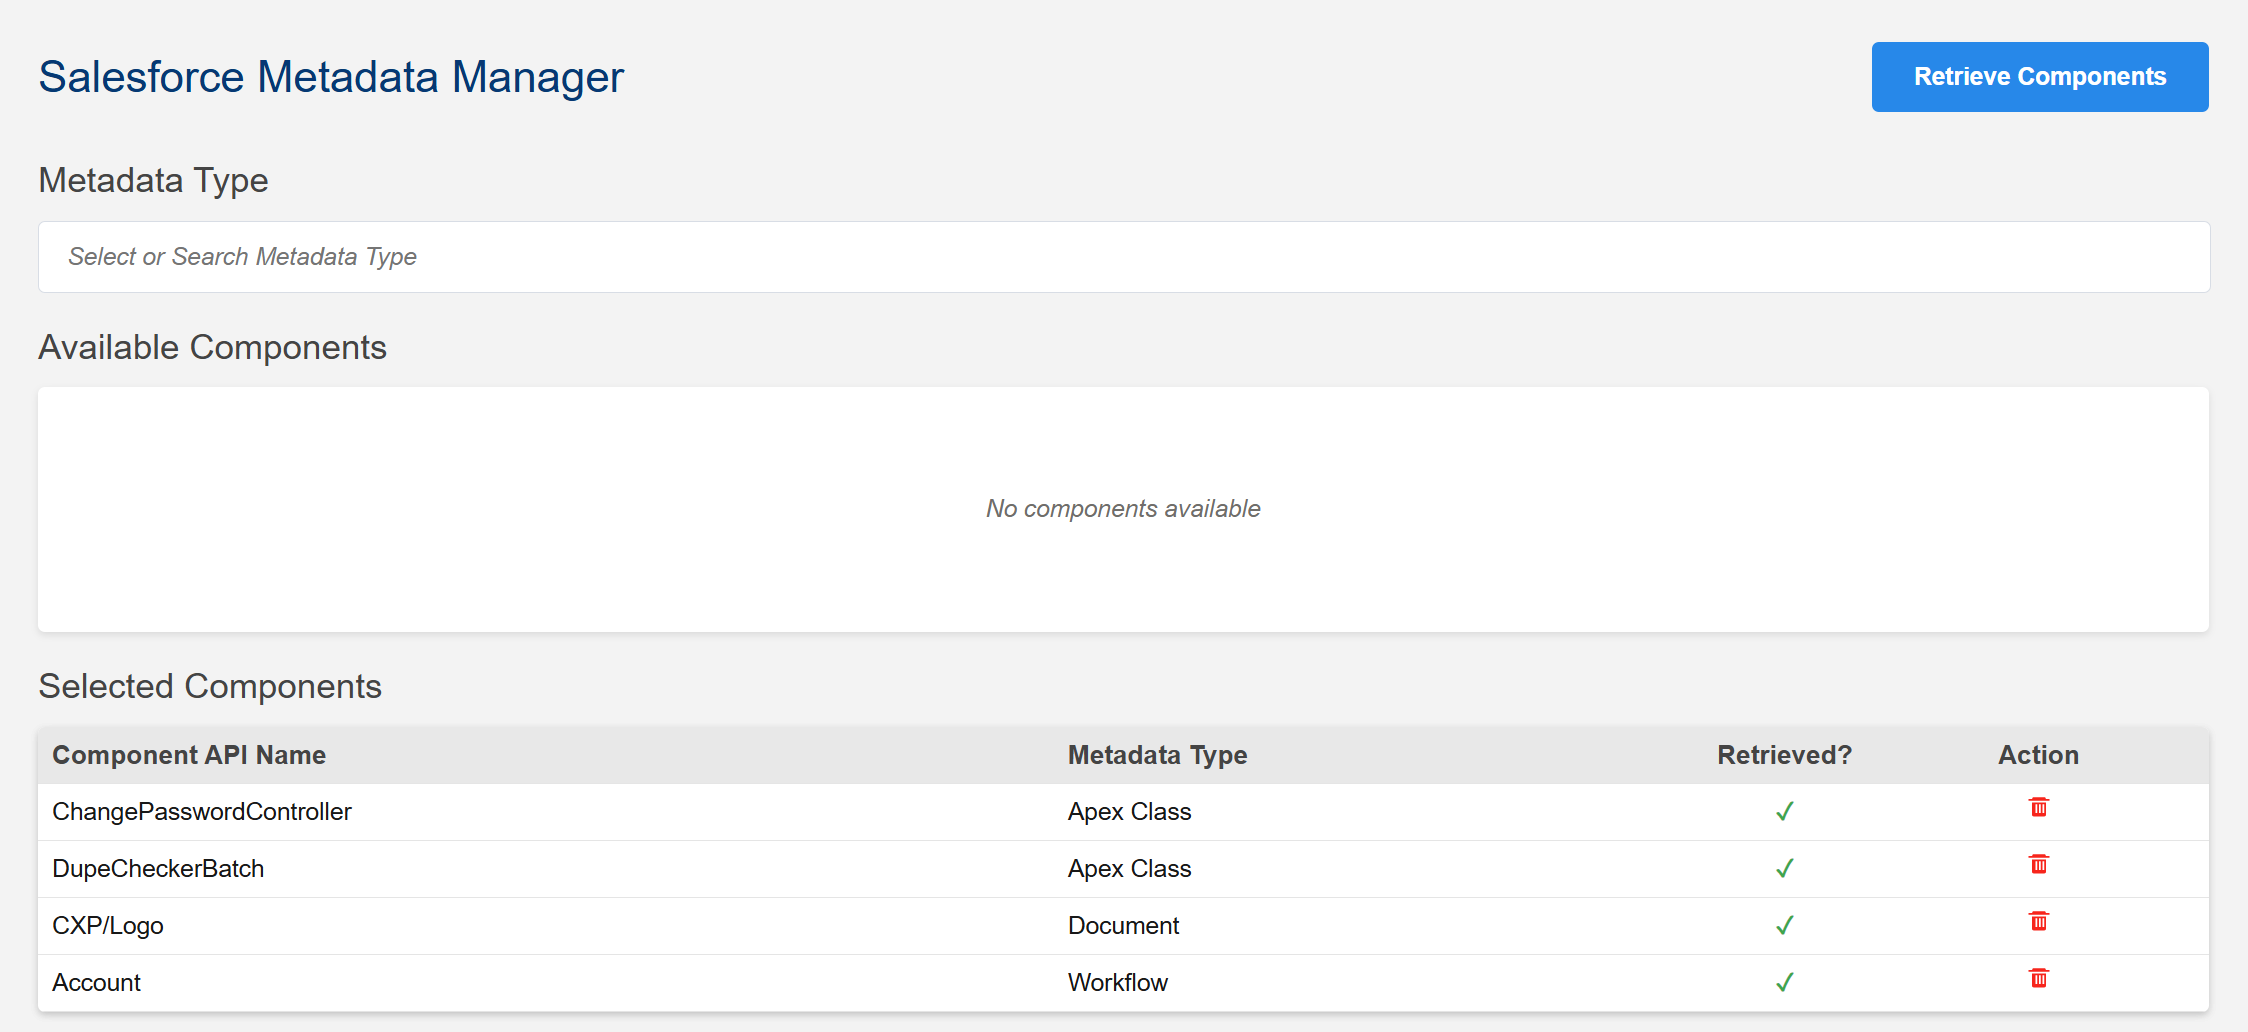Click the Available Components heading

coord(212,347)
